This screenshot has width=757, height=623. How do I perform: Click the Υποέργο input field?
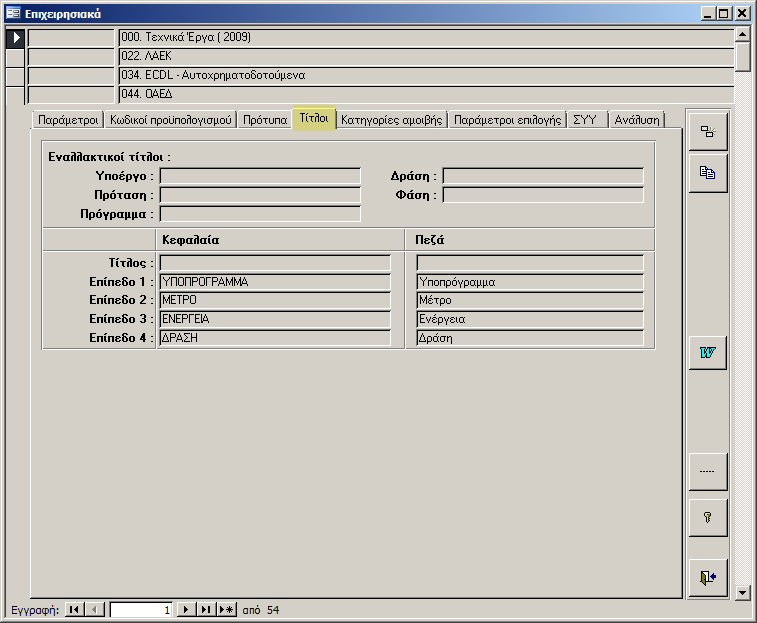pyautogui.click(x=260, y=176)
